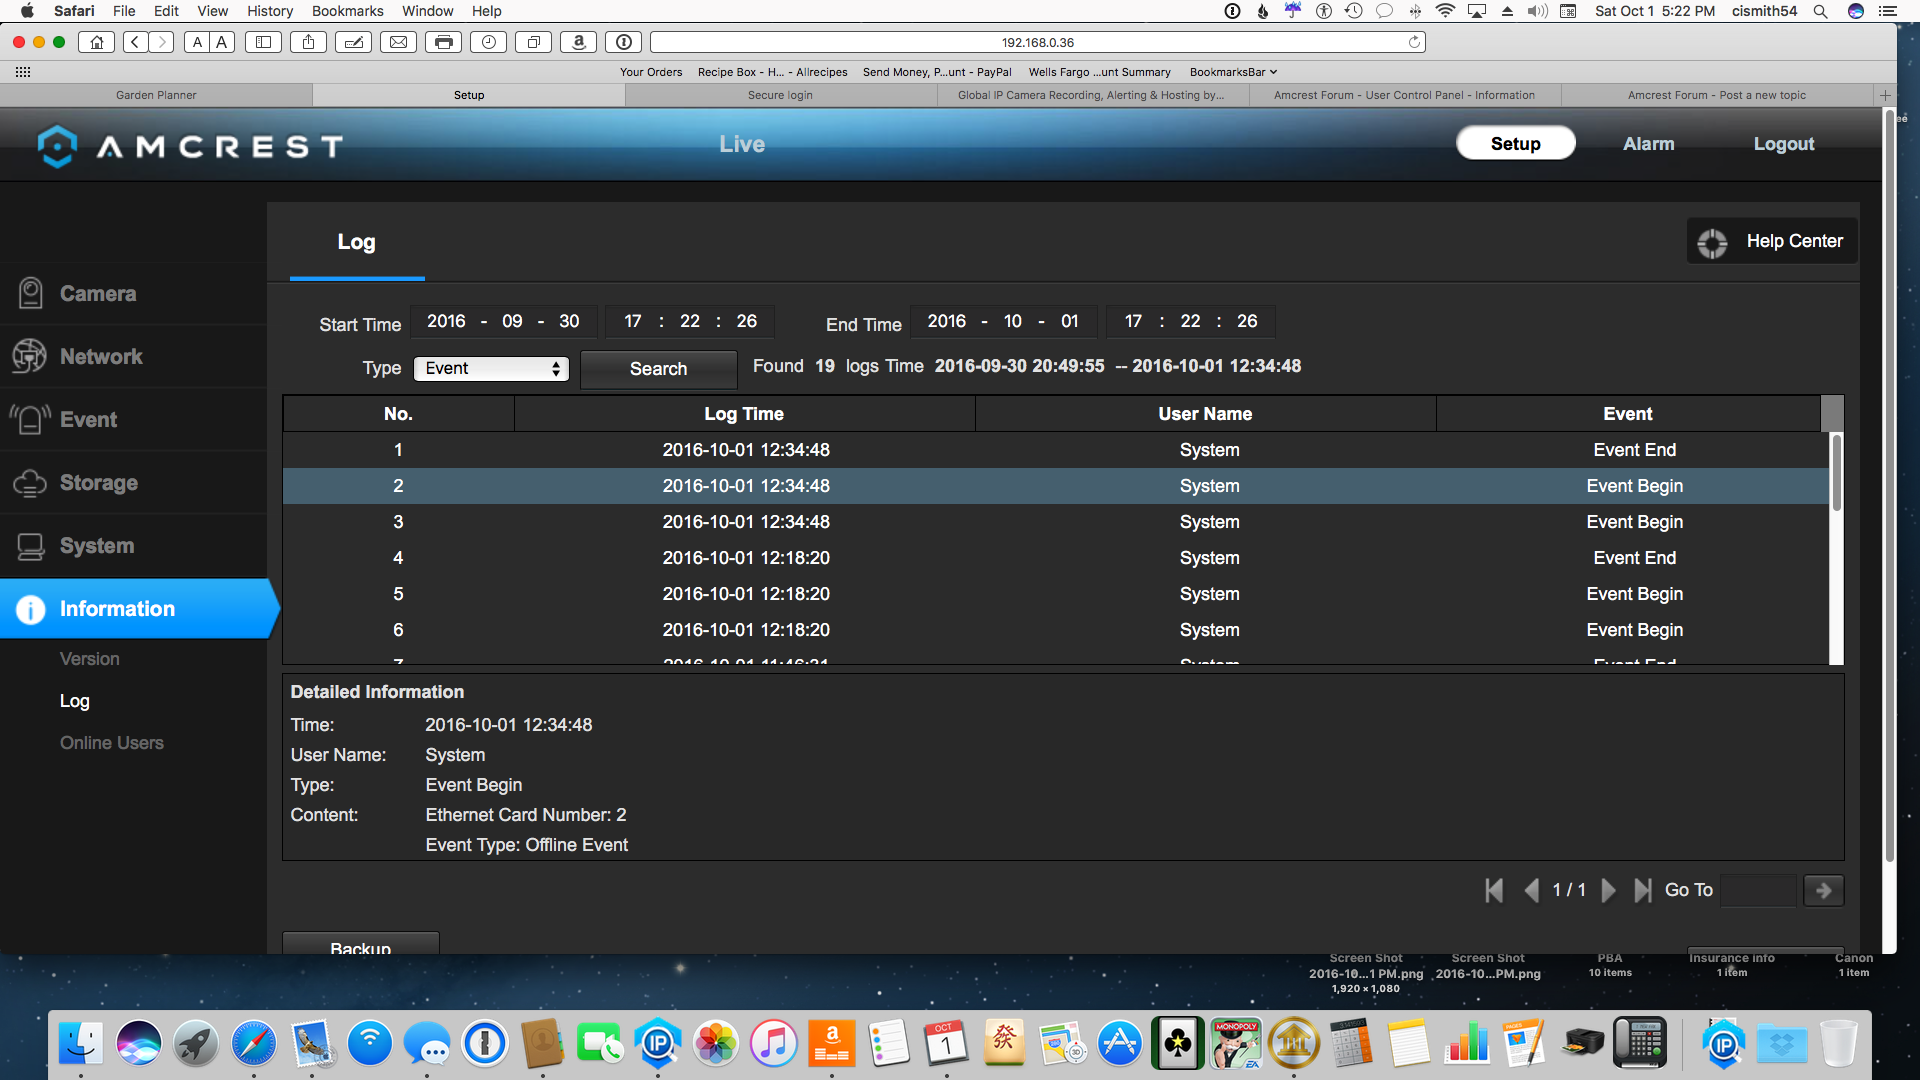Click the log table scrollbar

[x=1836, y=472]
